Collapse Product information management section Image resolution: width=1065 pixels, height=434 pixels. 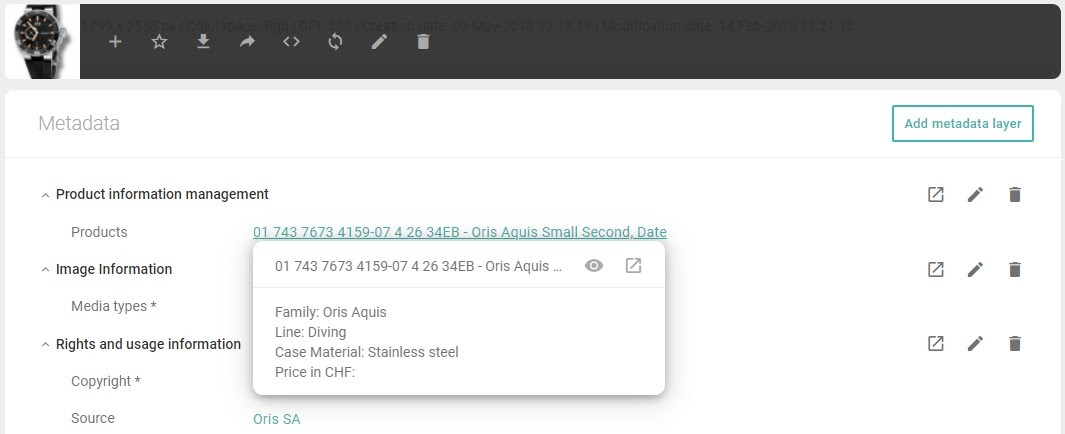coord(46,195)
